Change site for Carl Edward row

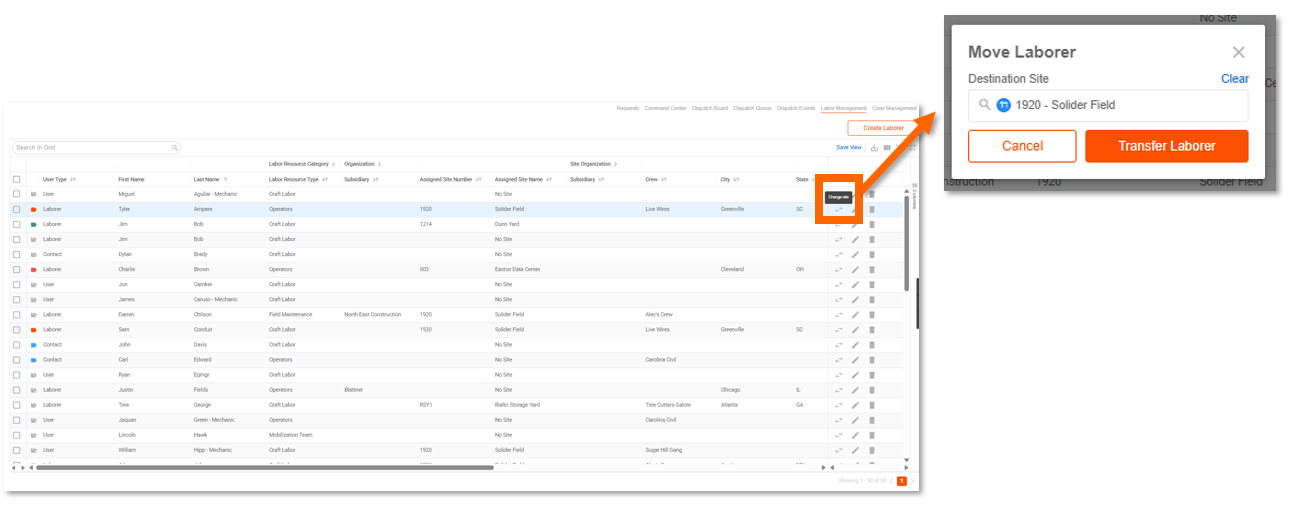[x=839, y=360]
